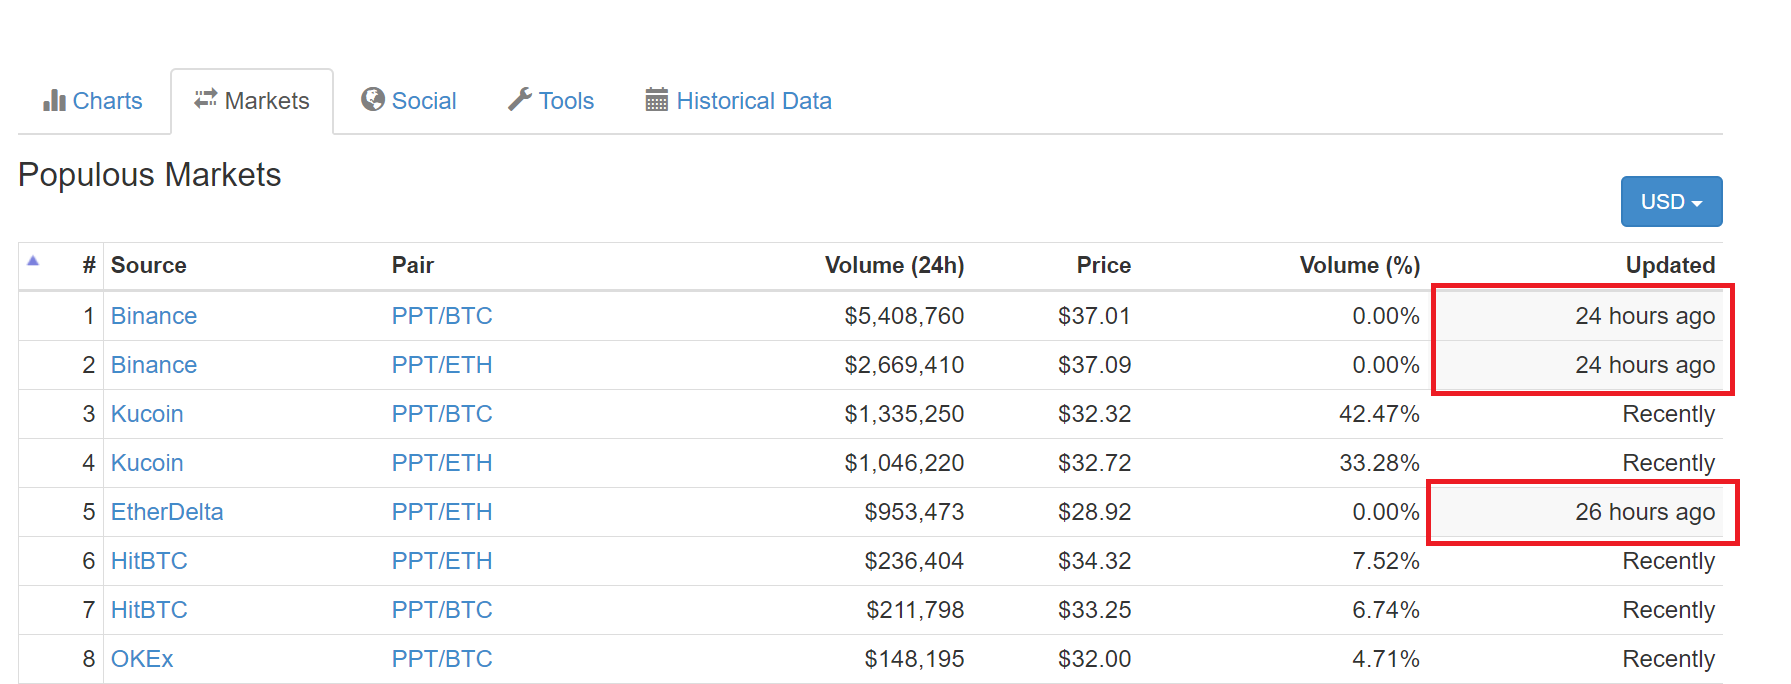The height and width of the screenshot is (684, 1791).
Task: Open Kucoin link in row 4
Action: pos(147,463)
